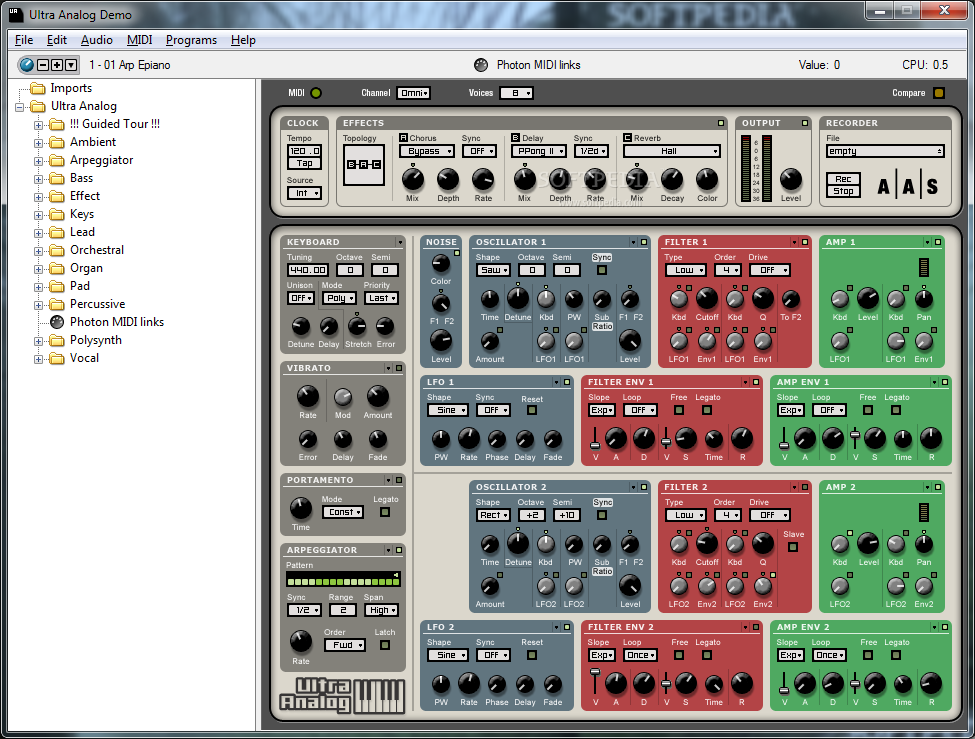Open the MIDI menu
975x739 pixels.
pyautogui.click(x=139, y=40)
